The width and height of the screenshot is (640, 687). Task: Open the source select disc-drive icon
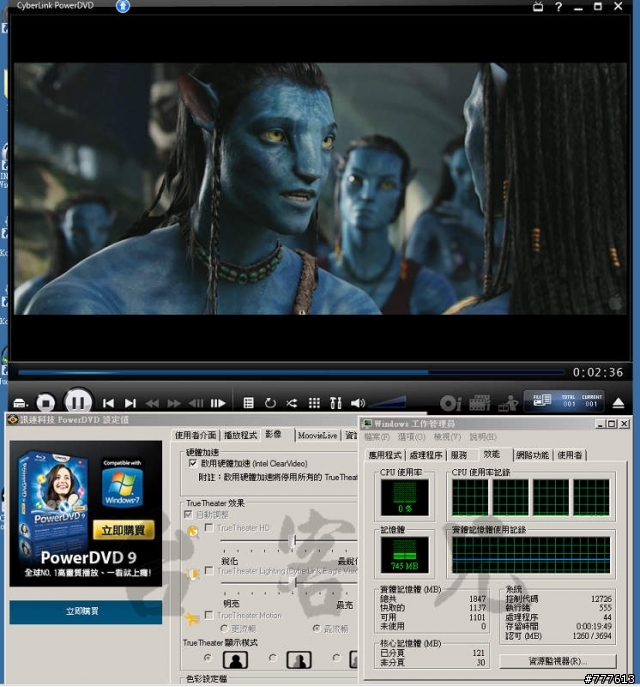click(x=20, y=403)
